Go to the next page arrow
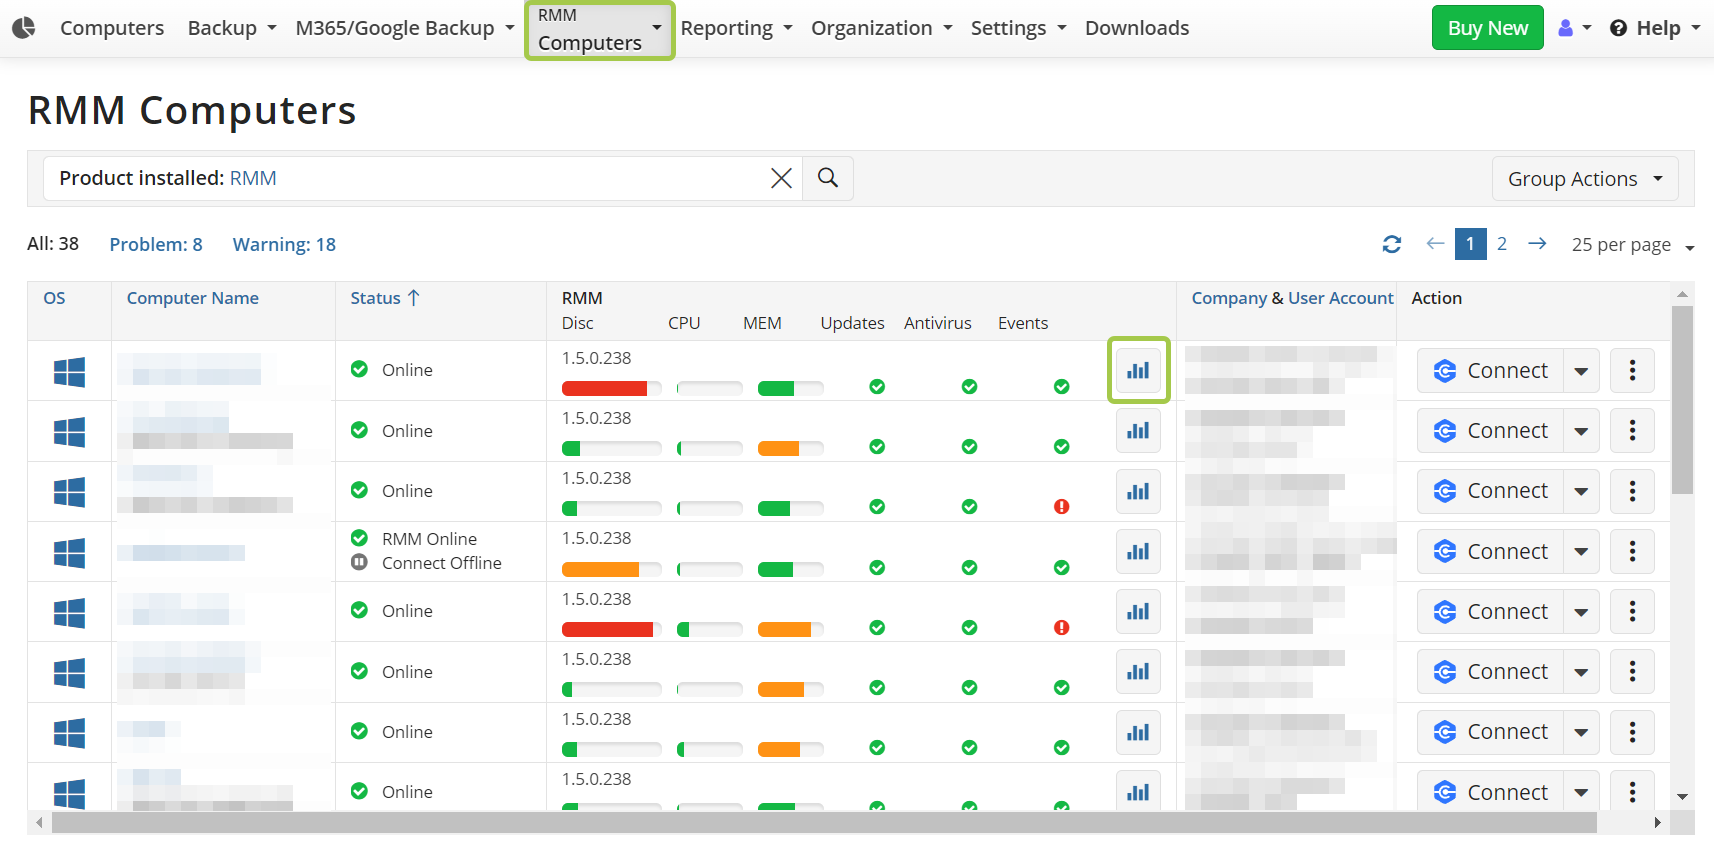The width and height of the screenshot is (1714, 850). tap(1538, 244)
